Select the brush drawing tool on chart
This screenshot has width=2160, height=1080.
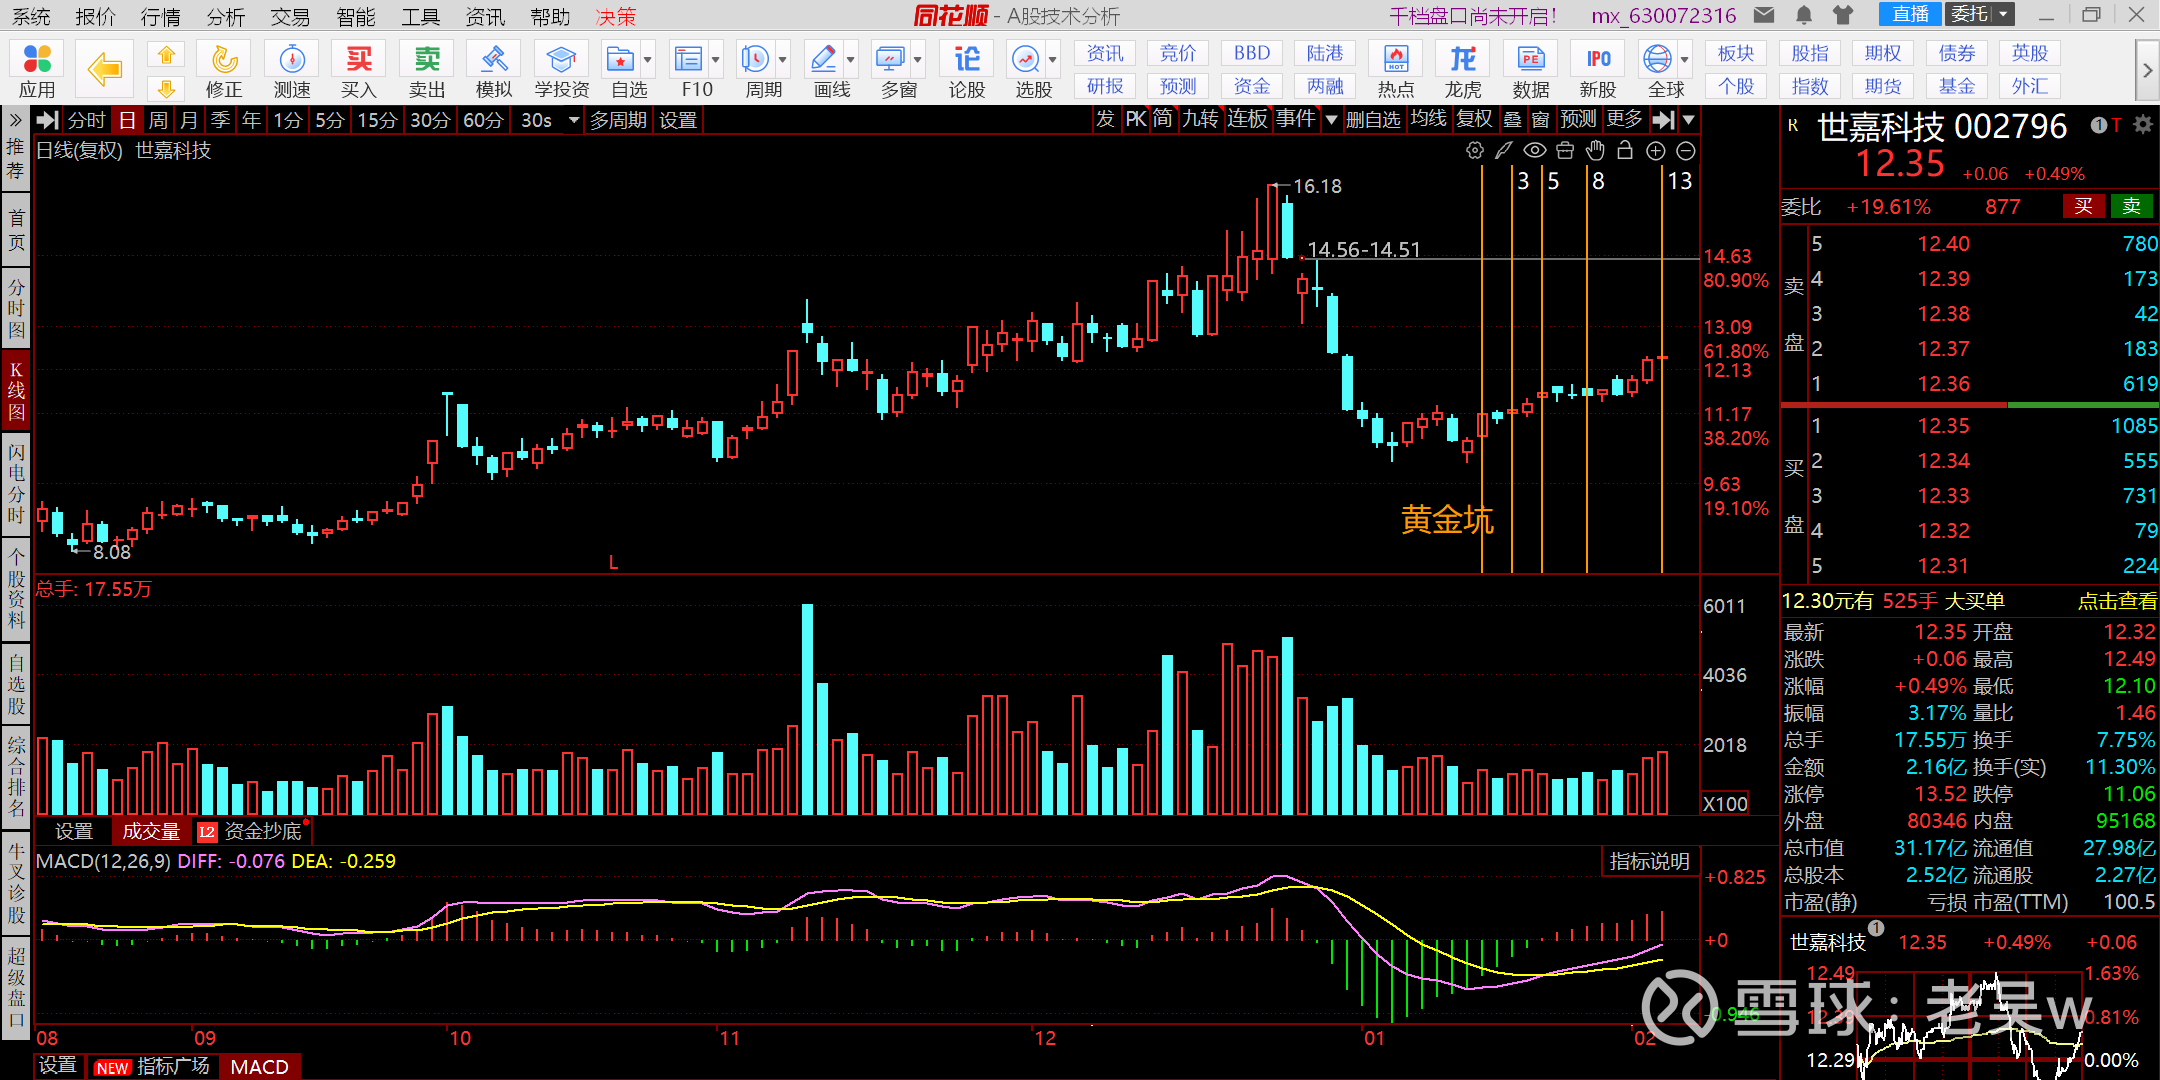[1504, 151]
